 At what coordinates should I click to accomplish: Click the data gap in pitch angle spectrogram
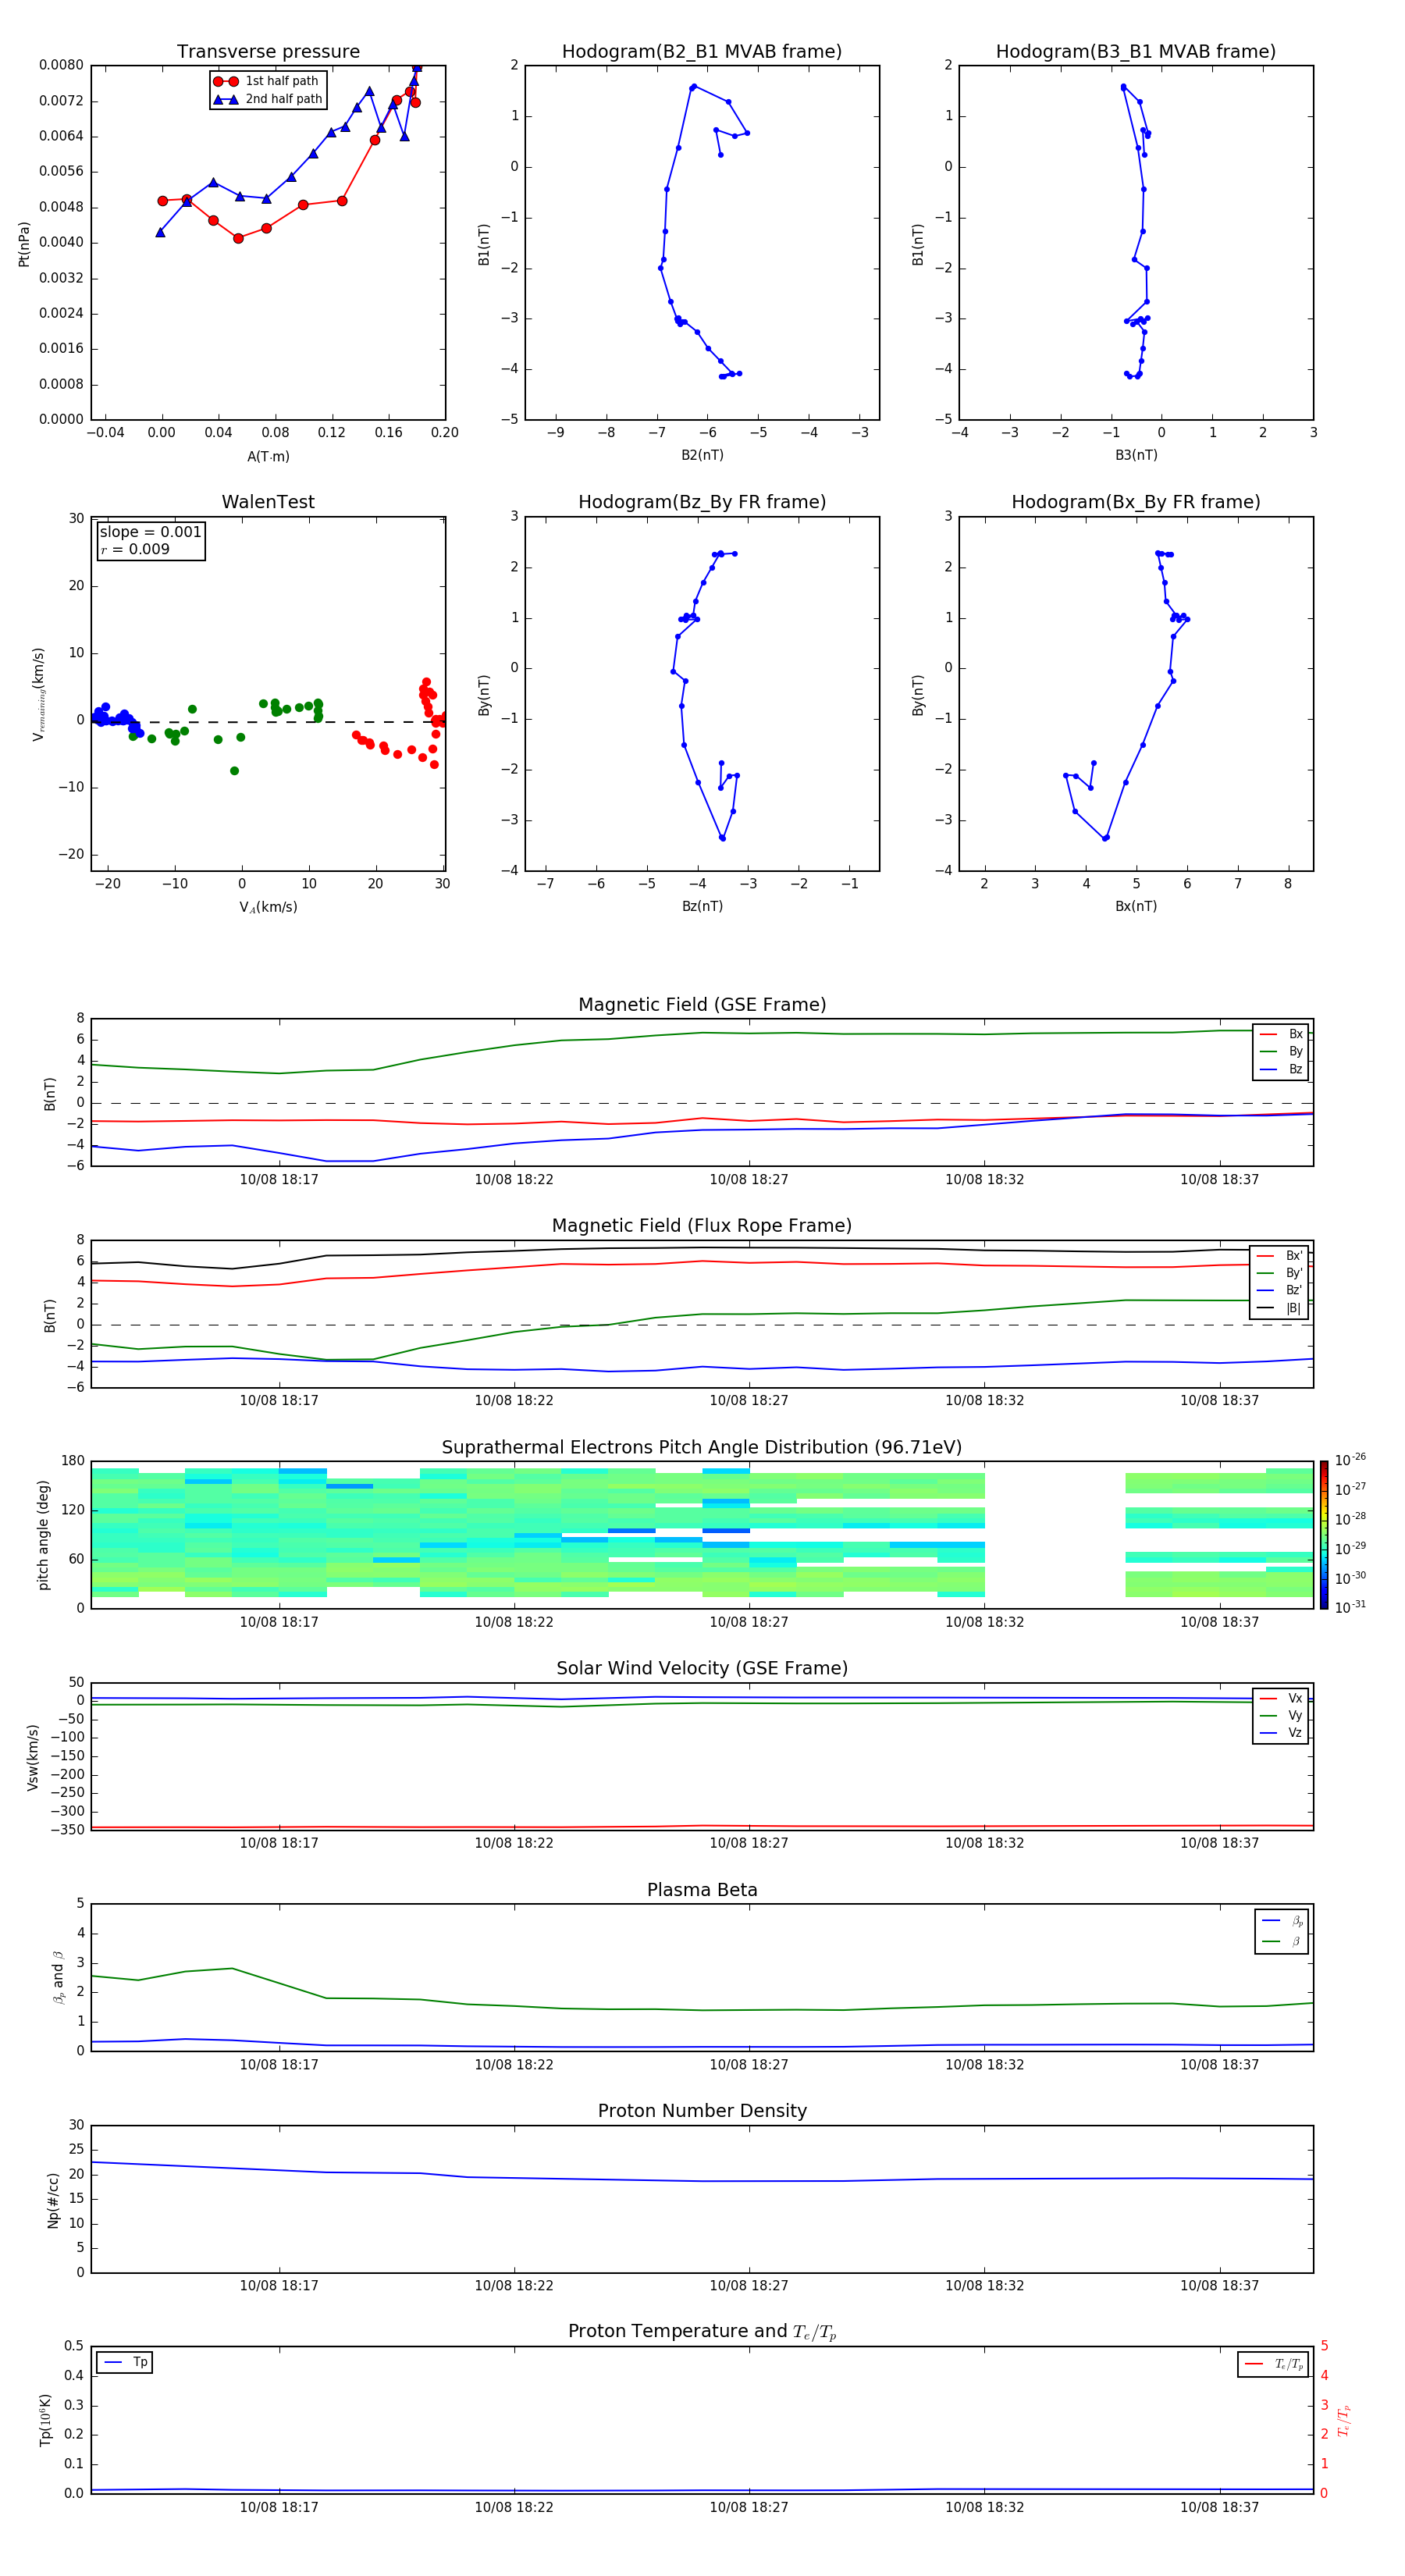click(x=1055, y=1534)
